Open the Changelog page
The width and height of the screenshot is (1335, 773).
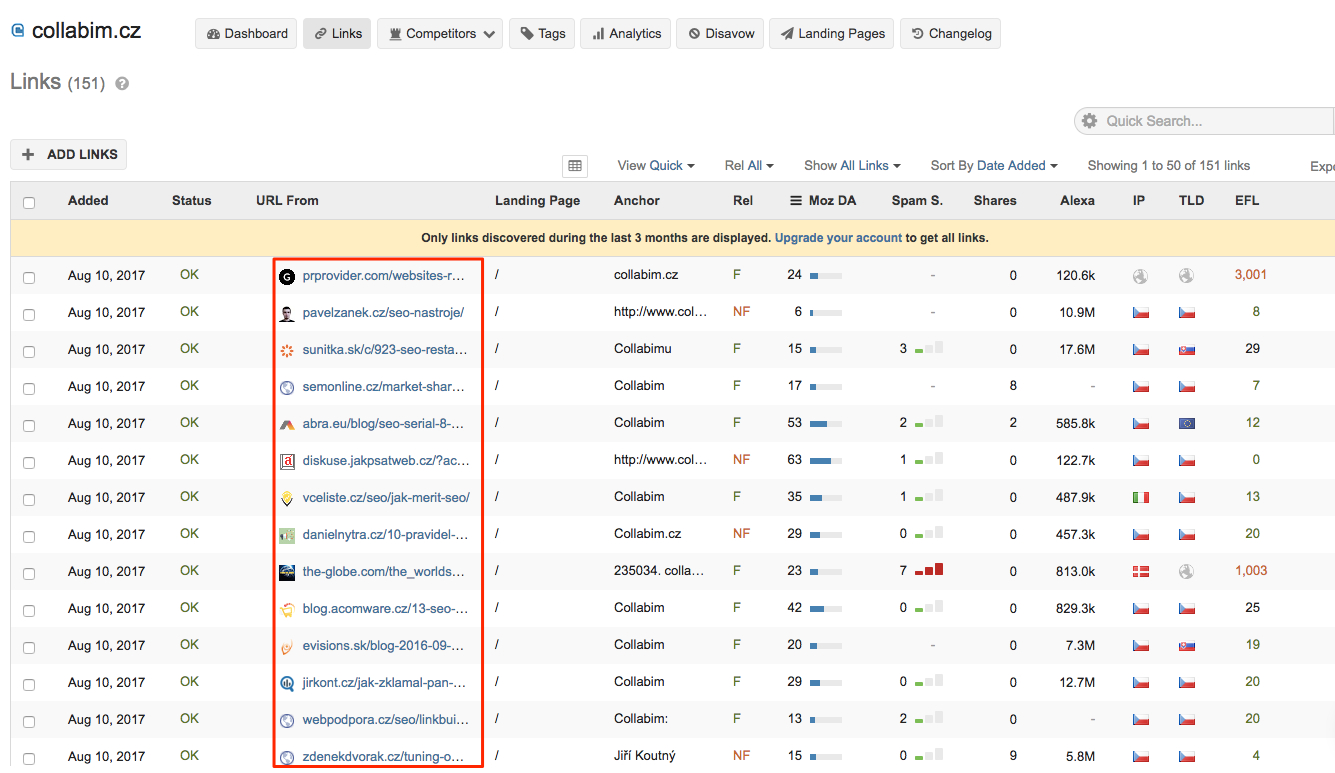click(950, 33)
